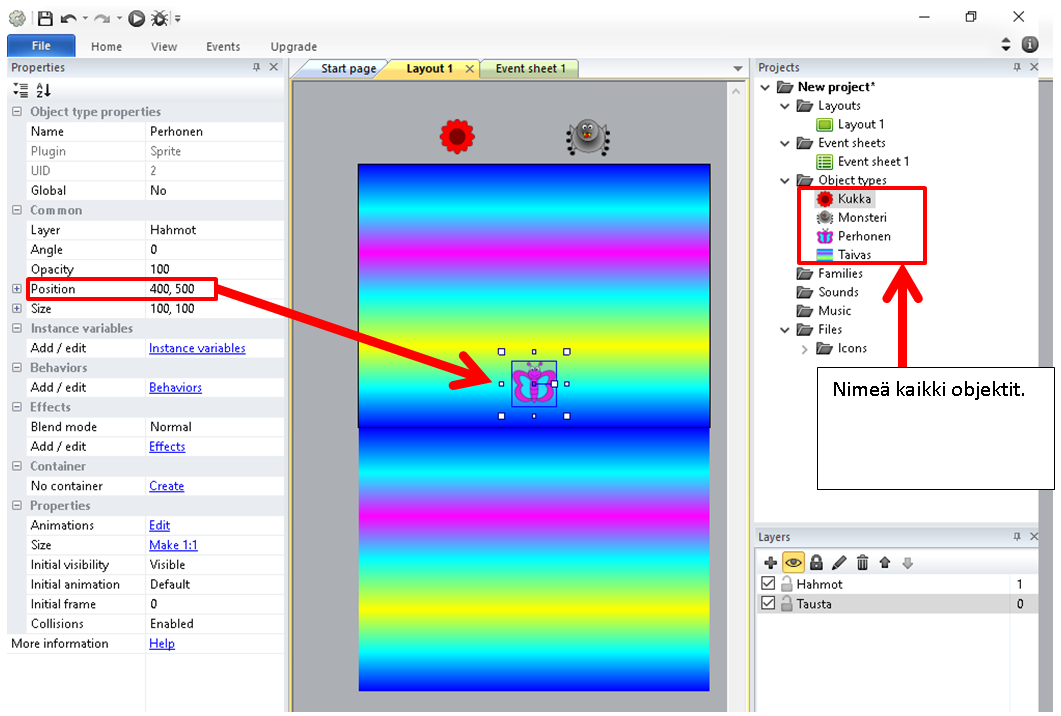Screen dimensions: 1061x716
Task: Click the Instance variables link
Action: 197,348
